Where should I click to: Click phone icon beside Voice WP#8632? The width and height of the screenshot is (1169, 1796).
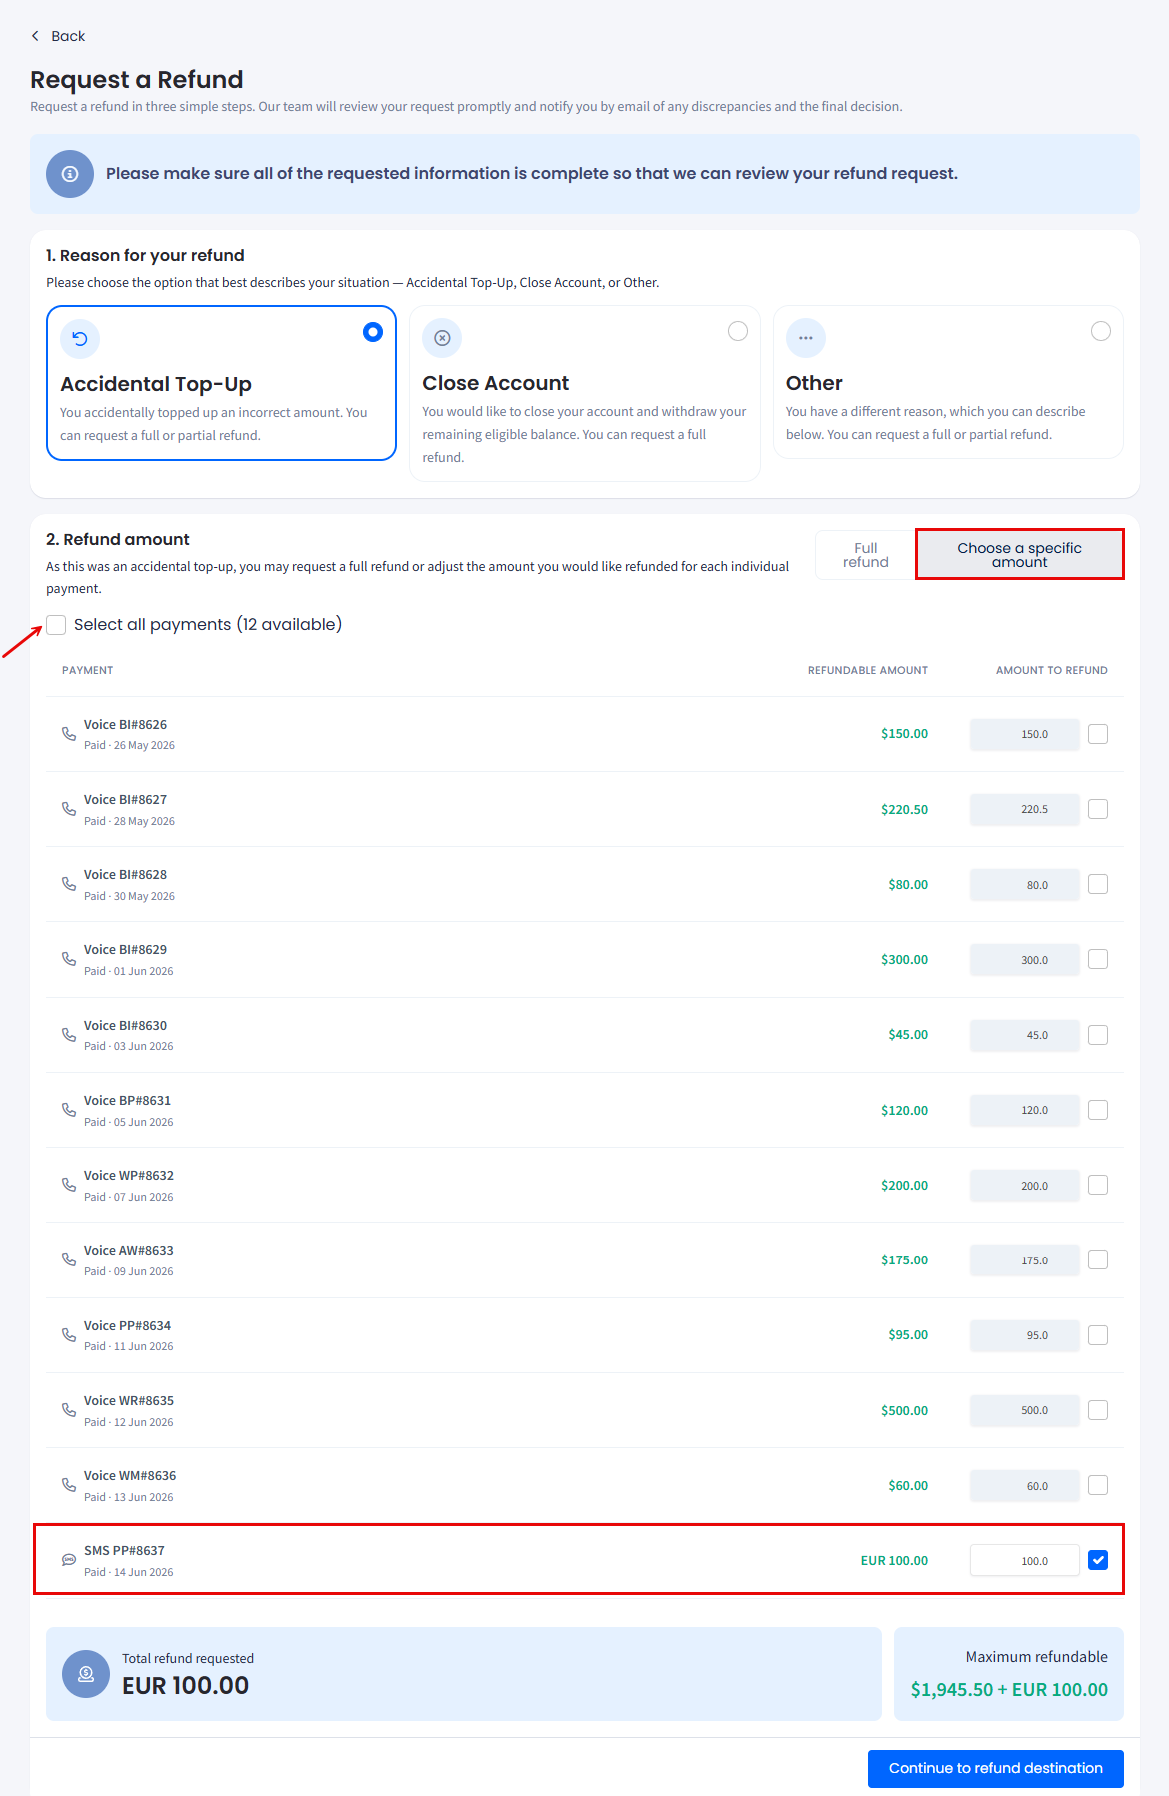pyautogui.click(x=69, y=1185)
